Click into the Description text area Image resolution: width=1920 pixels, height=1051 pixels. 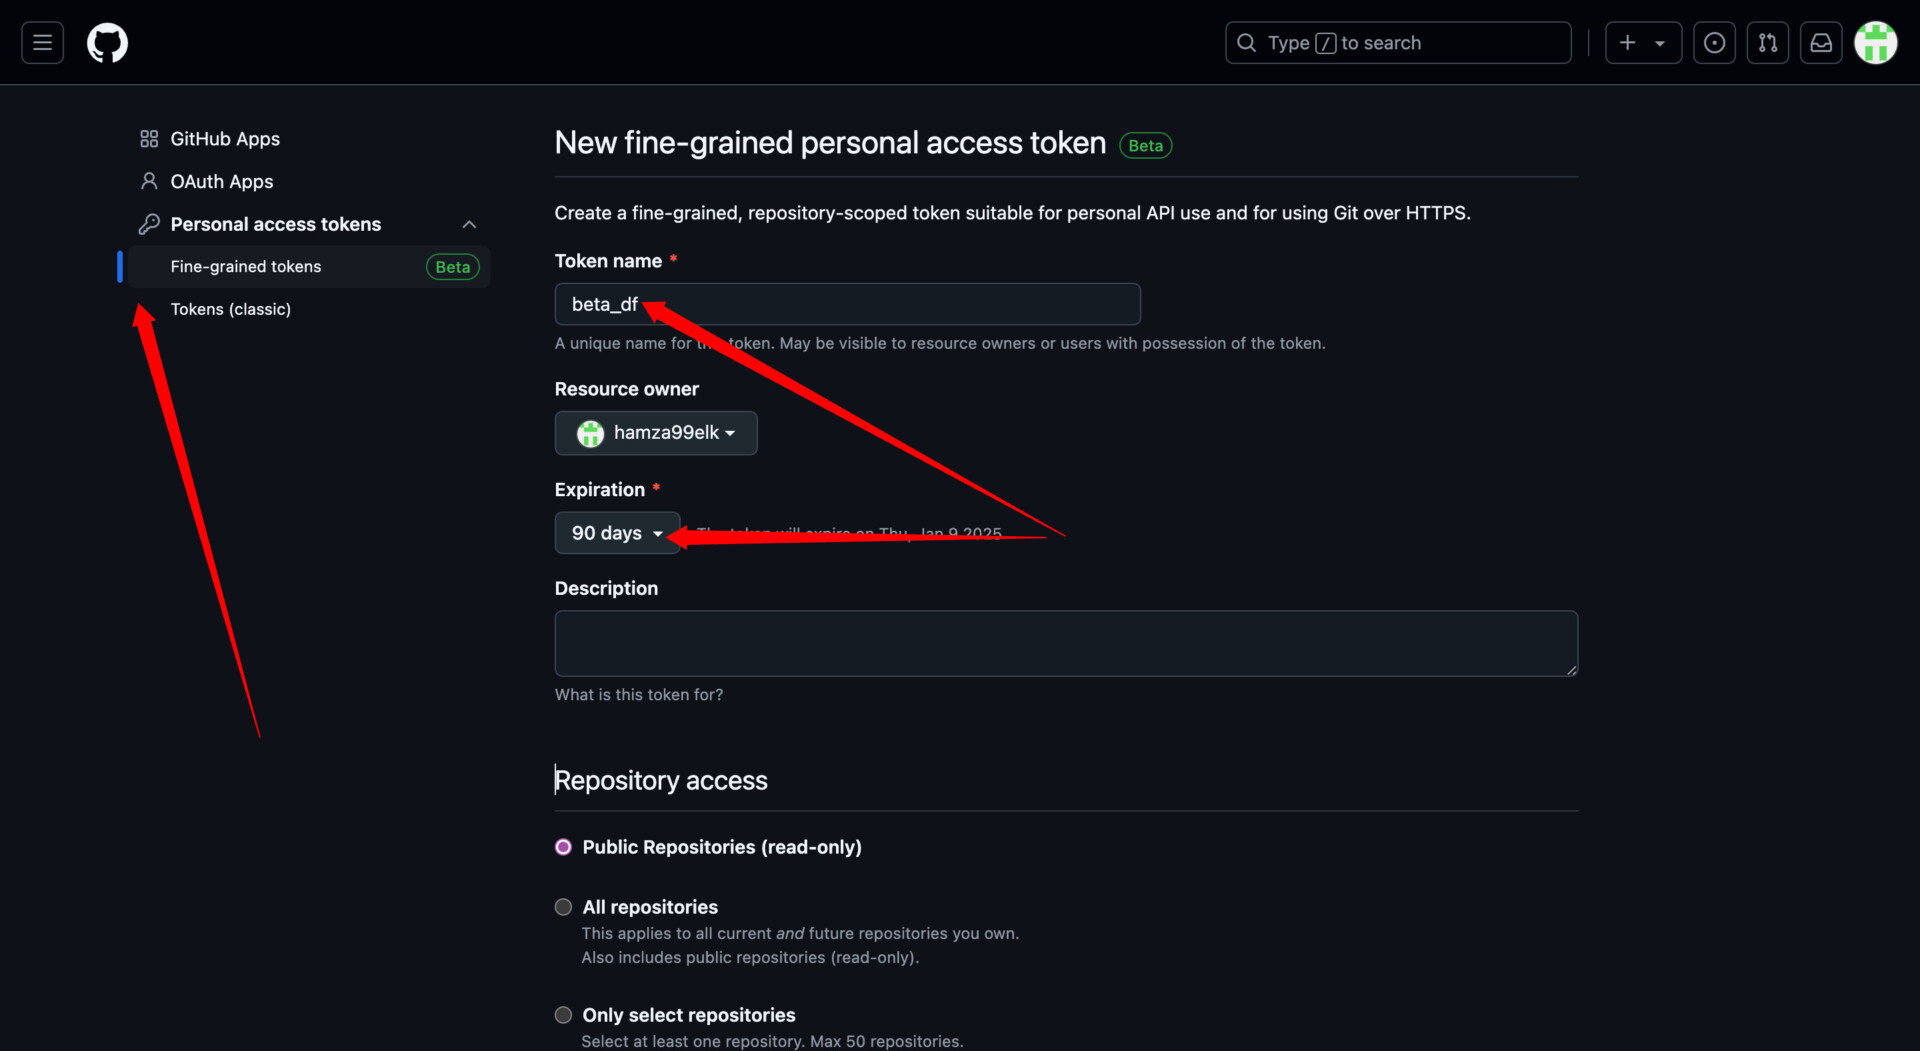1066,643
